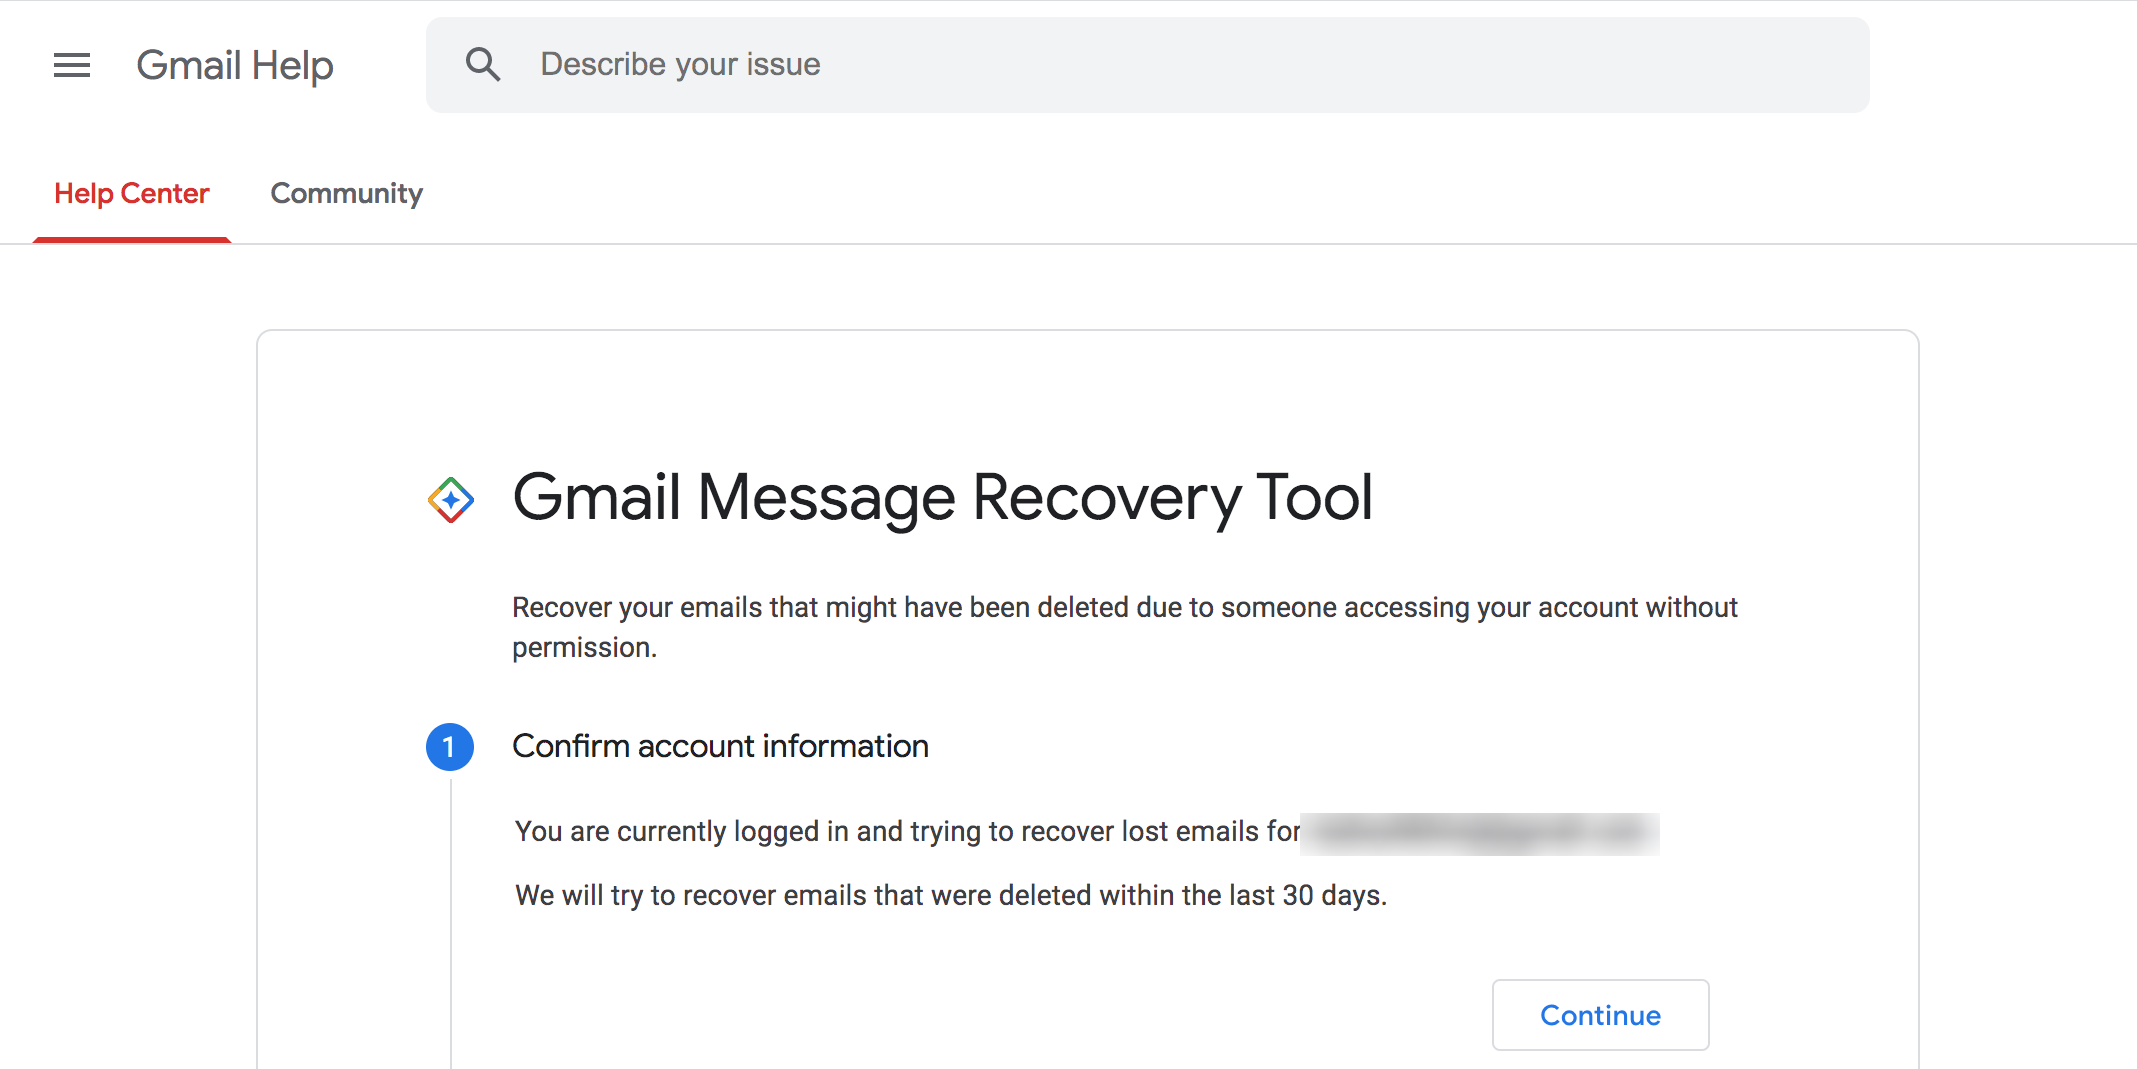Screen dimensions: 2137x1069
Task: Click the blurred account email address
Action: coord(1478,832)
